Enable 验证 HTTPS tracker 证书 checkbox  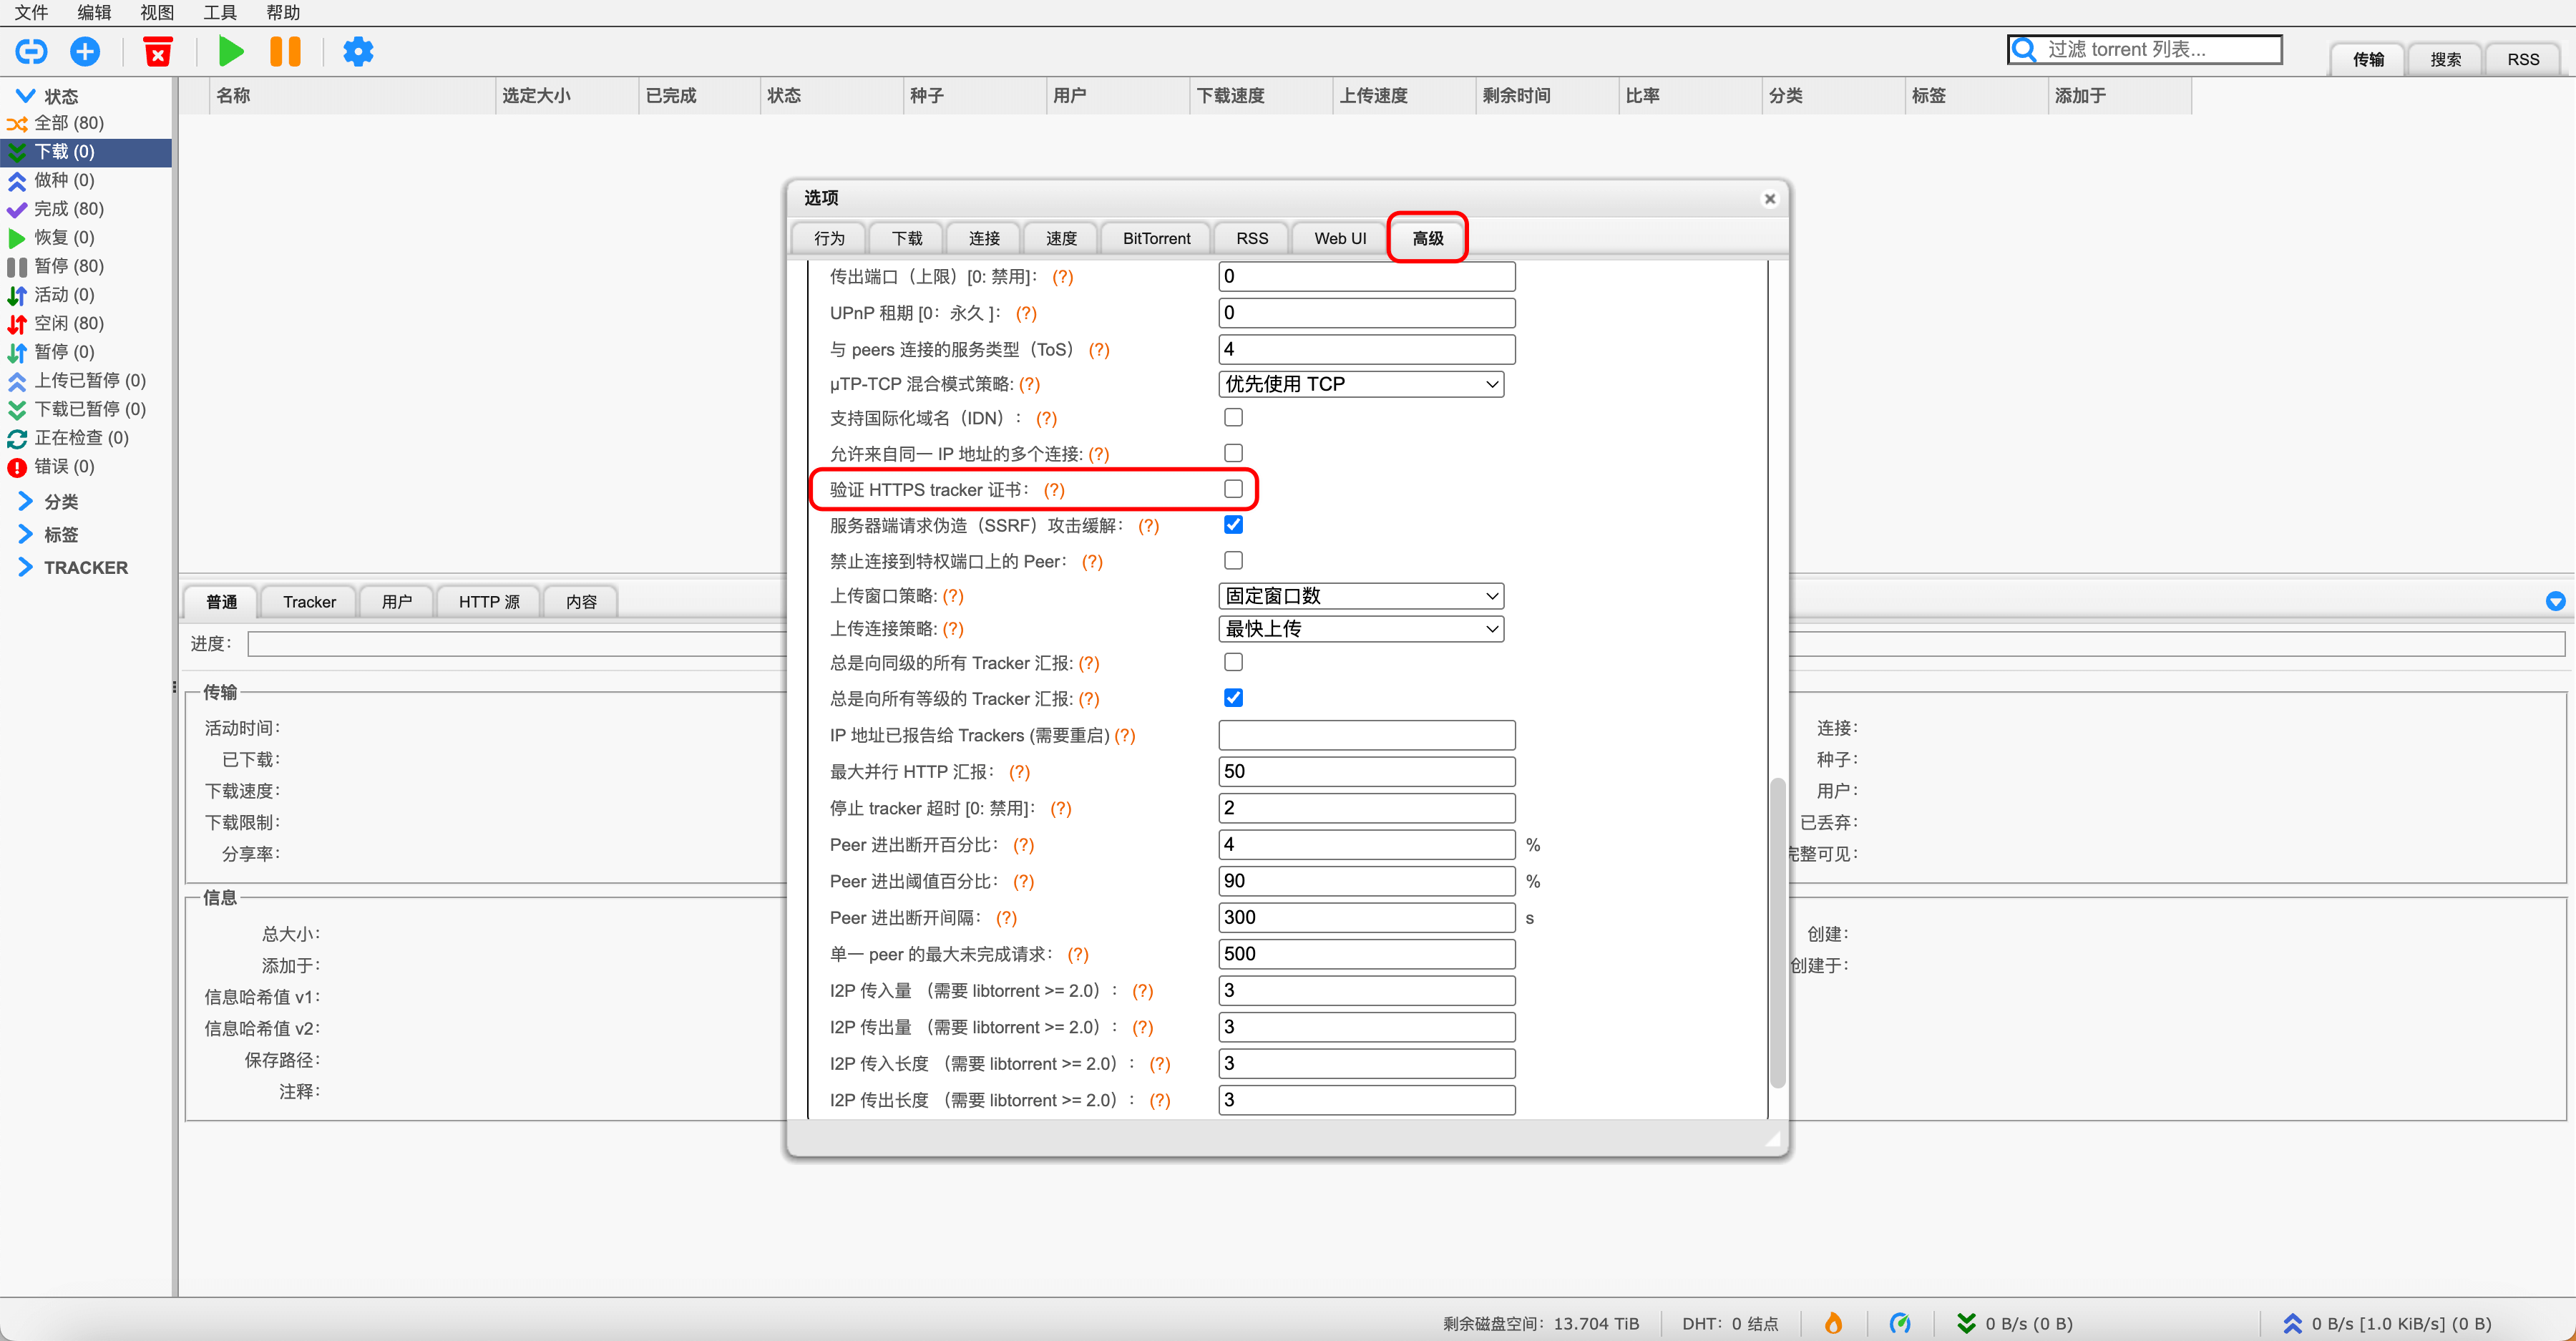(1233, 489)
